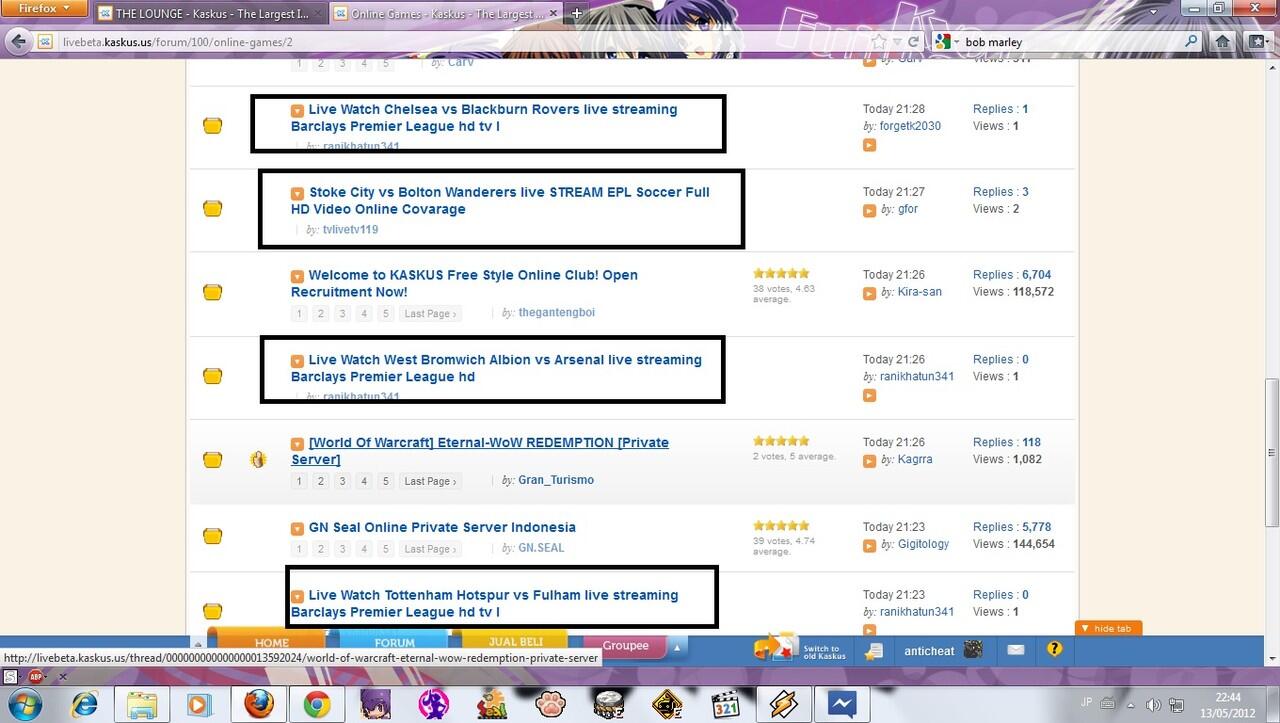
Task: Open the HOME tab in bottom bar
Action: 272,643
